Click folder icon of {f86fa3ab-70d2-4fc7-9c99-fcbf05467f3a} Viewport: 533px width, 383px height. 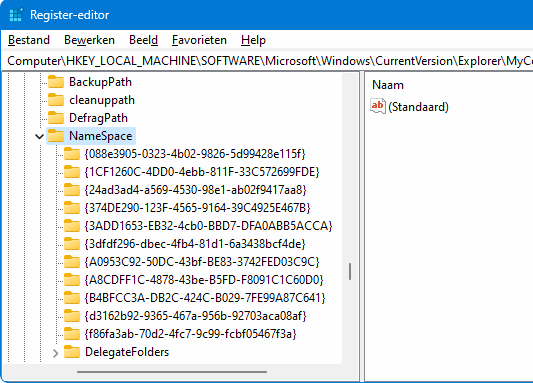(72, 334)
